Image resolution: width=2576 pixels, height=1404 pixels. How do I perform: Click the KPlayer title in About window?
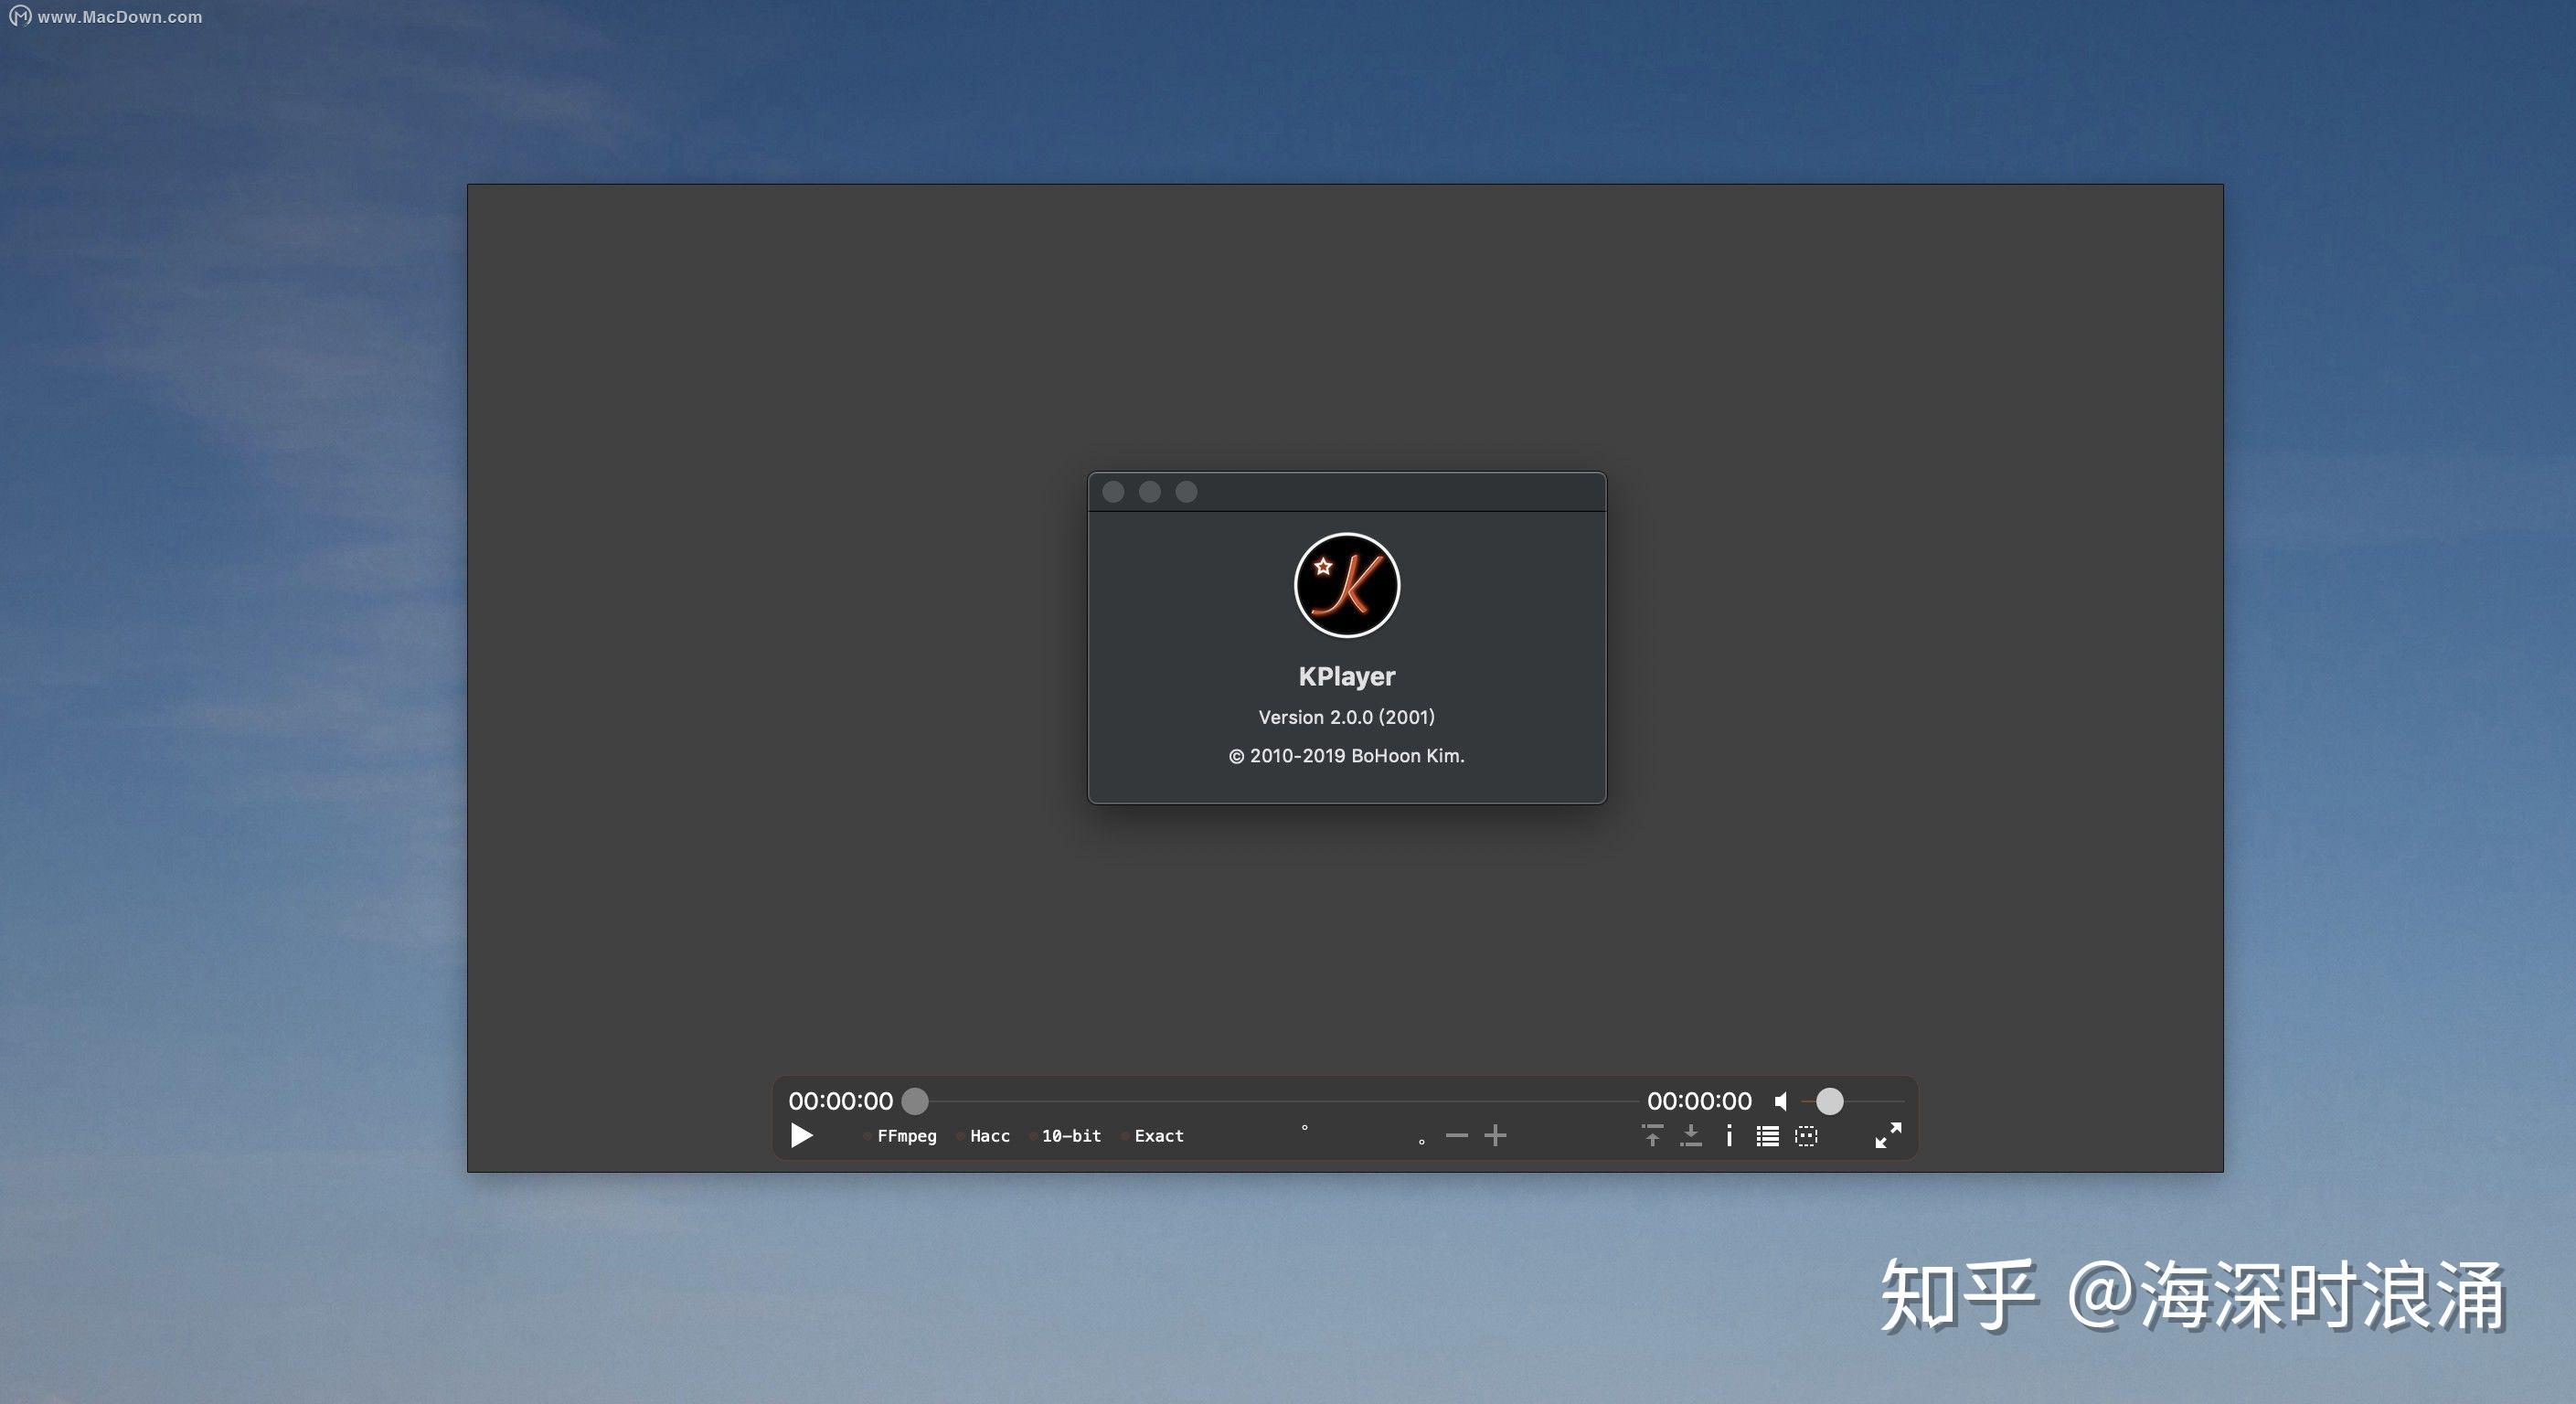coord(1346,676)
